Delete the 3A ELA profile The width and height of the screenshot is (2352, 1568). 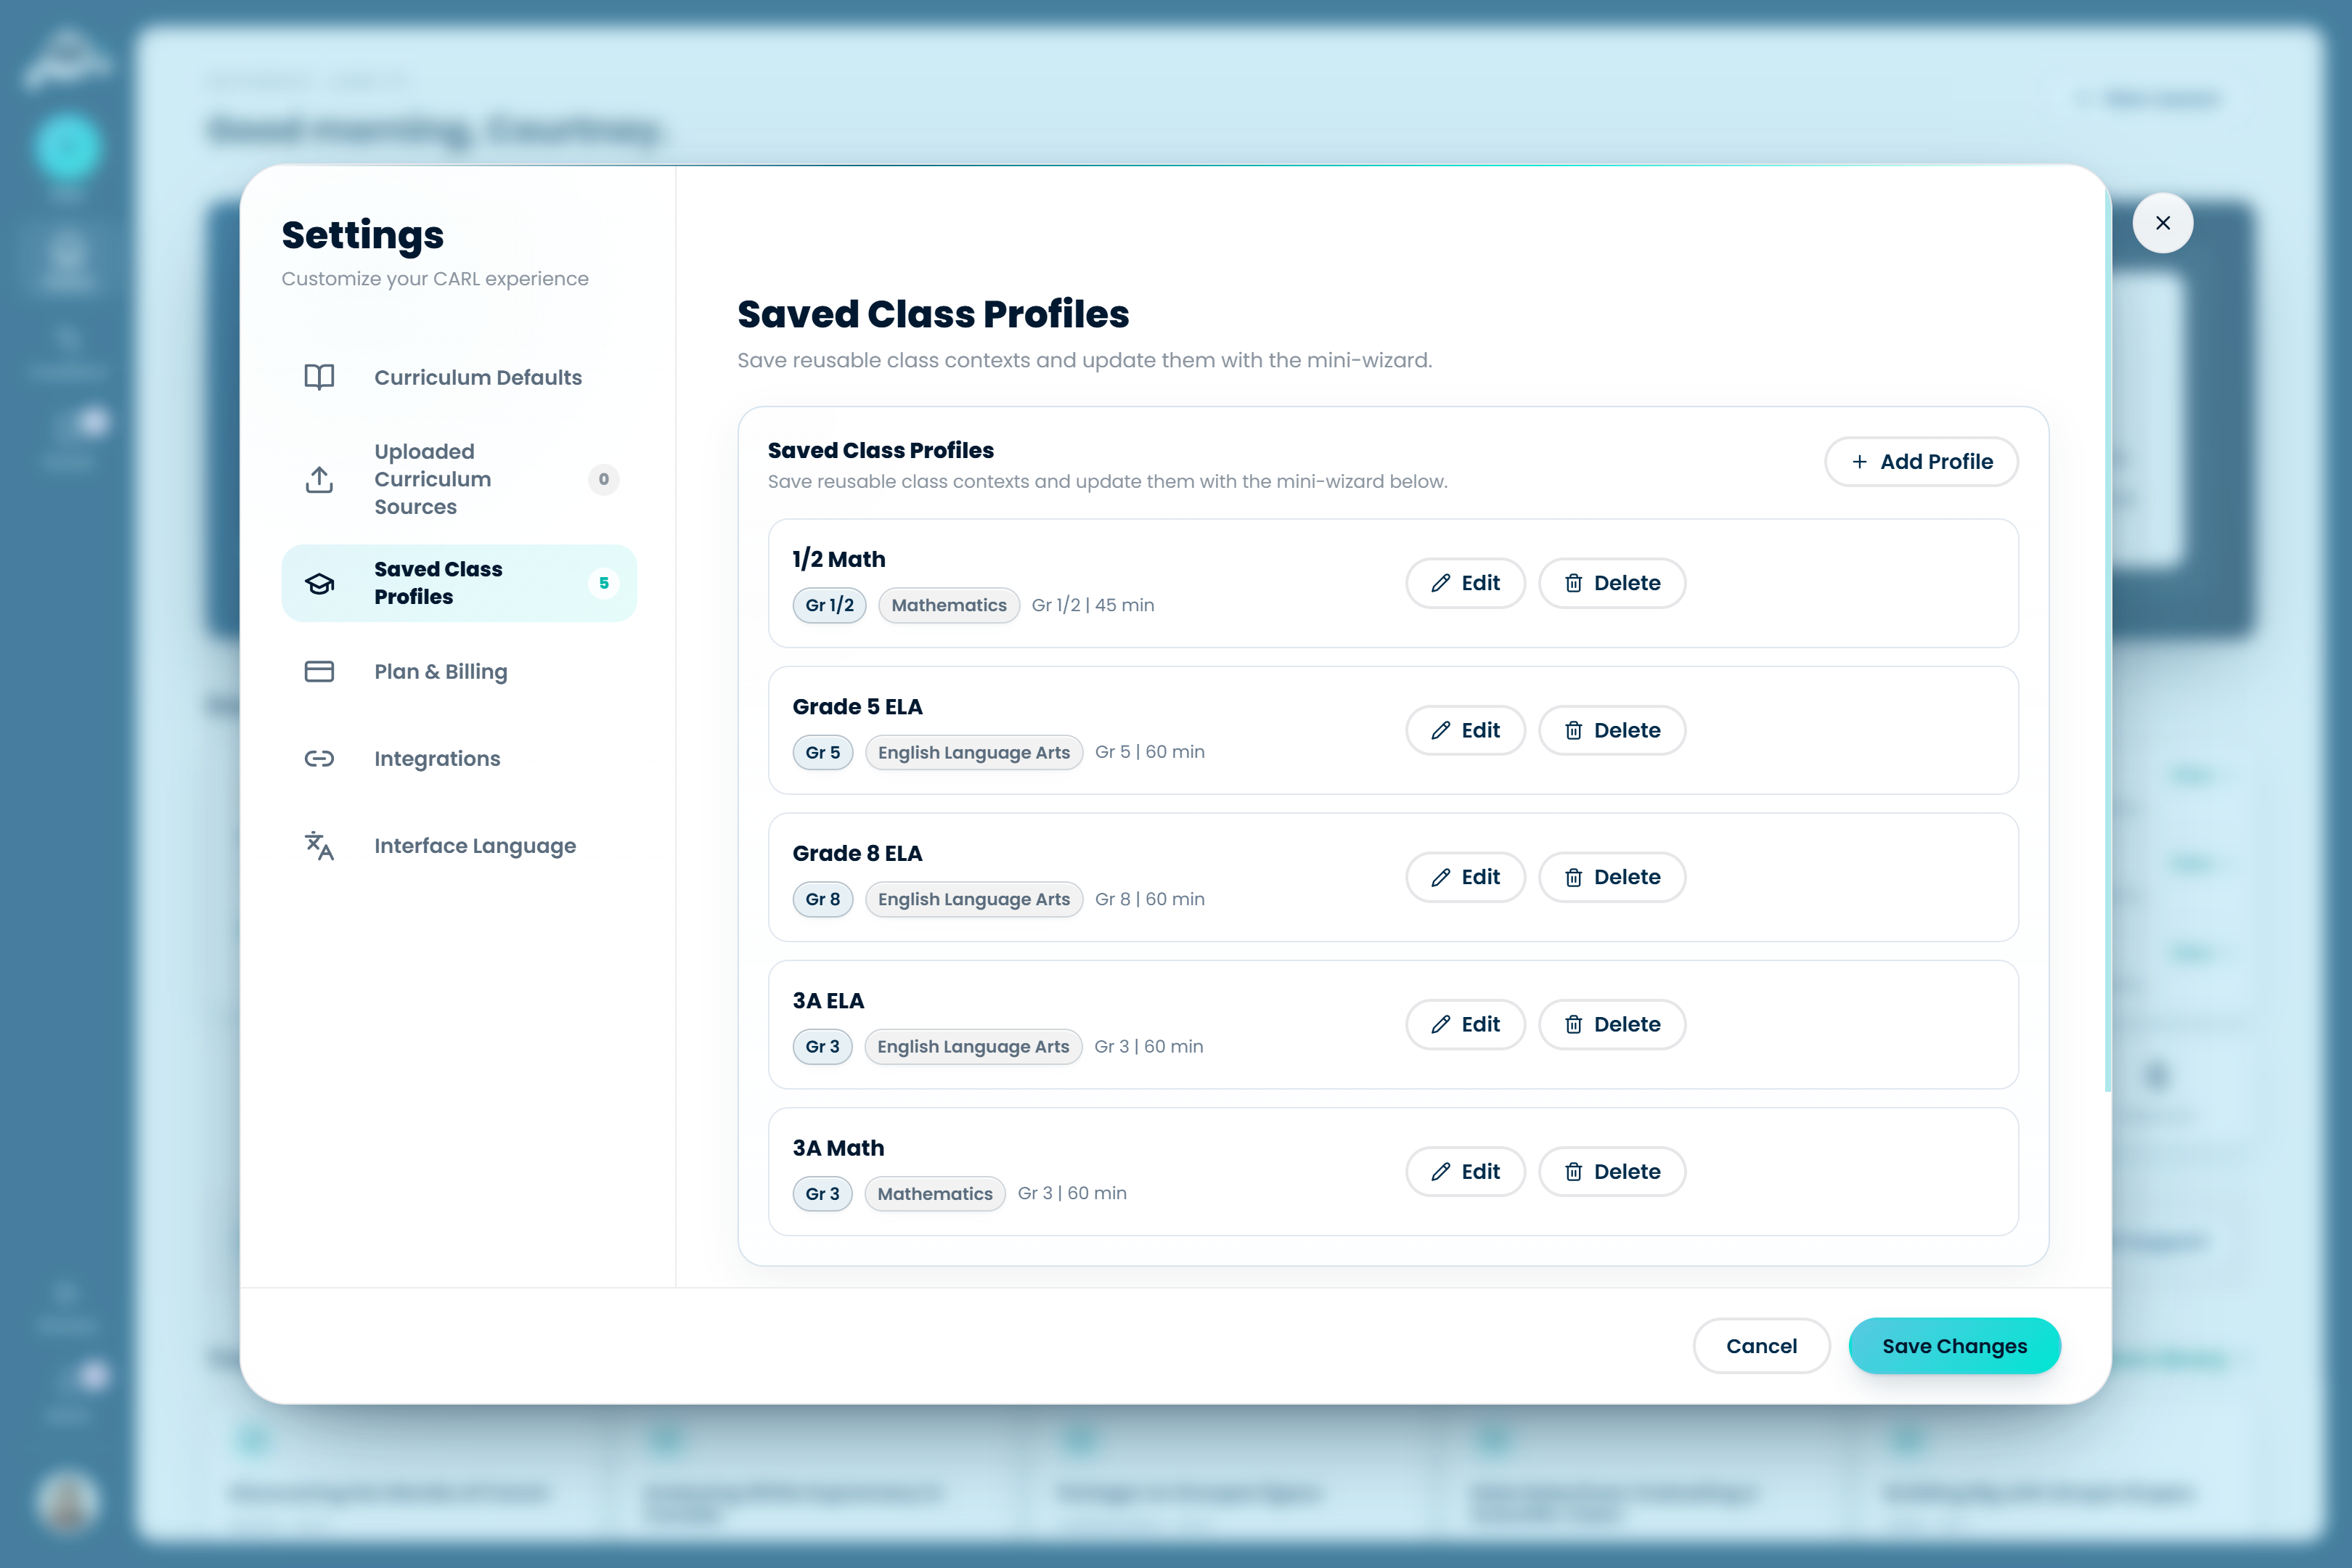(1612, 1024)
